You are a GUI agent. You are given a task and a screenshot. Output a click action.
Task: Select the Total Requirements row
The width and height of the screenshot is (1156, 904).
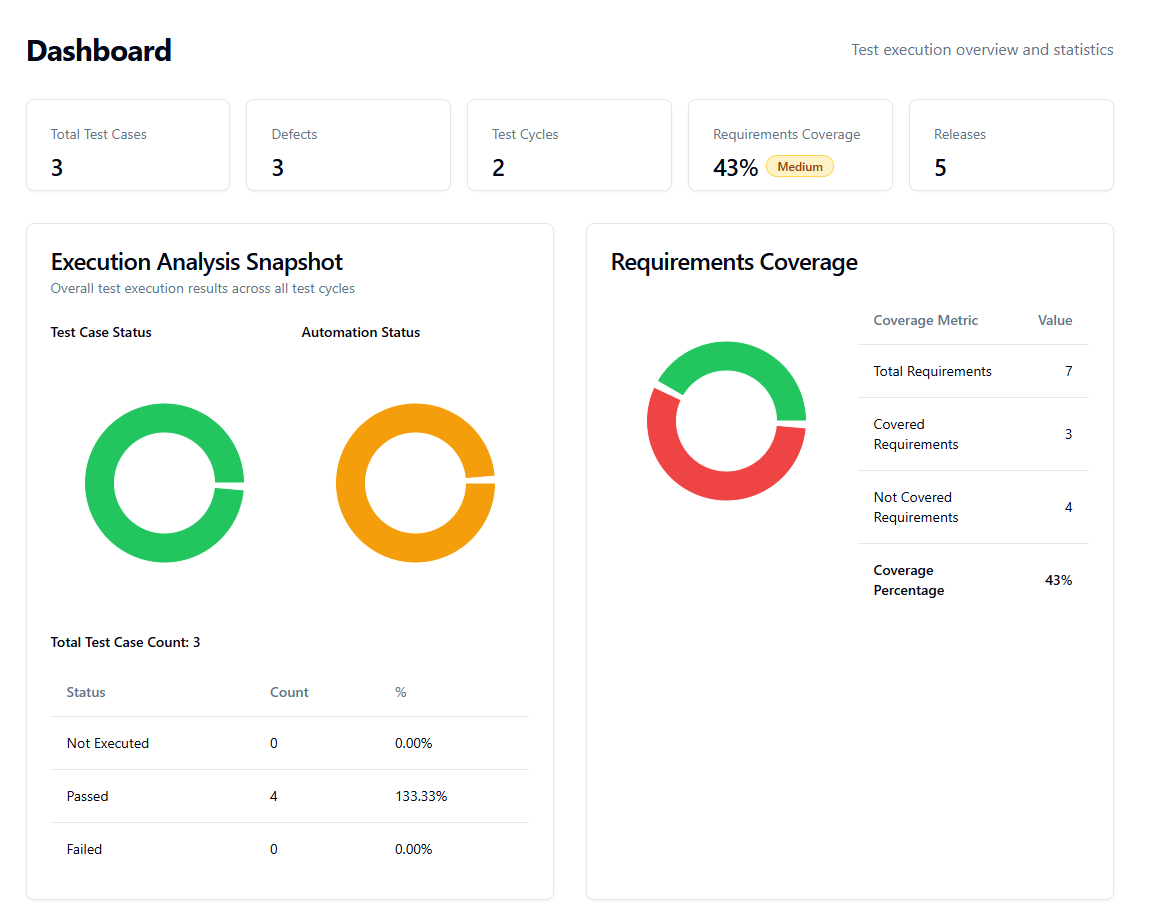tap(972, 371)
